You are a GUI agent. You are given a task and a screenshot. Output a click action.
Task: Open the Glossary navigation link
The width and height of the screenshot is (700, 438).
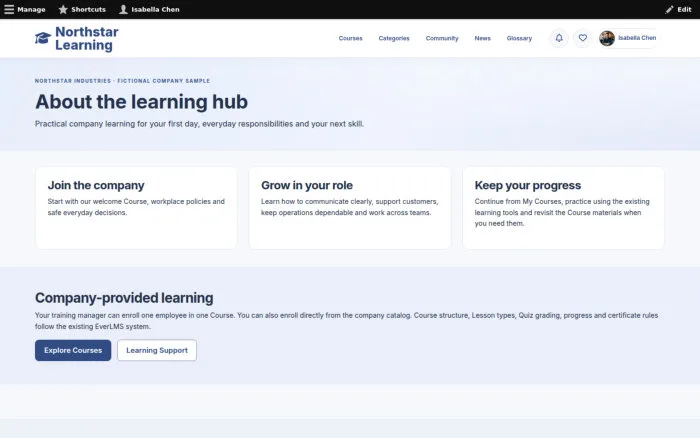click(x=519, y=38)
